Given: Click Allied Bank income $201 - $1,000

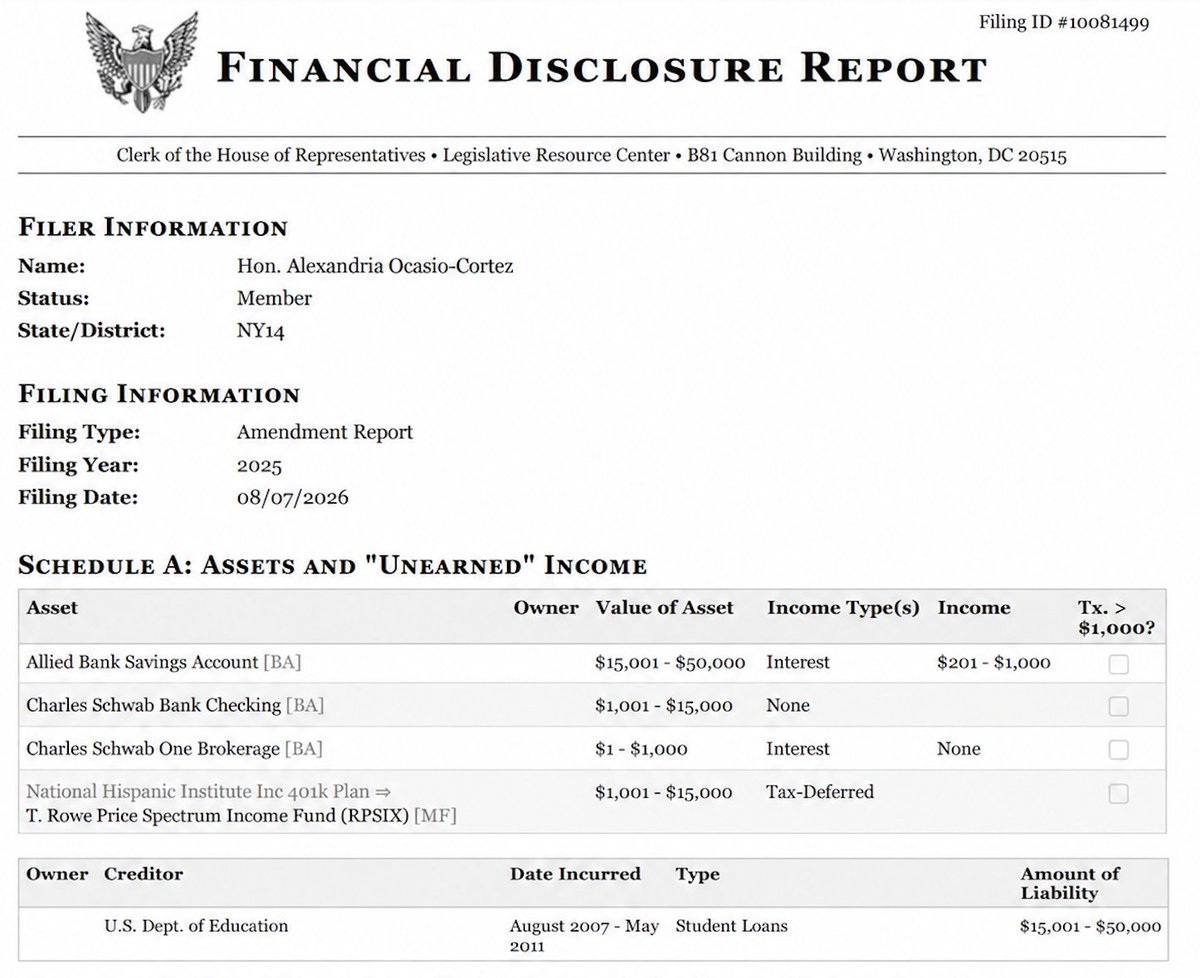Looking at the screenshot, I should coord(994,662).
